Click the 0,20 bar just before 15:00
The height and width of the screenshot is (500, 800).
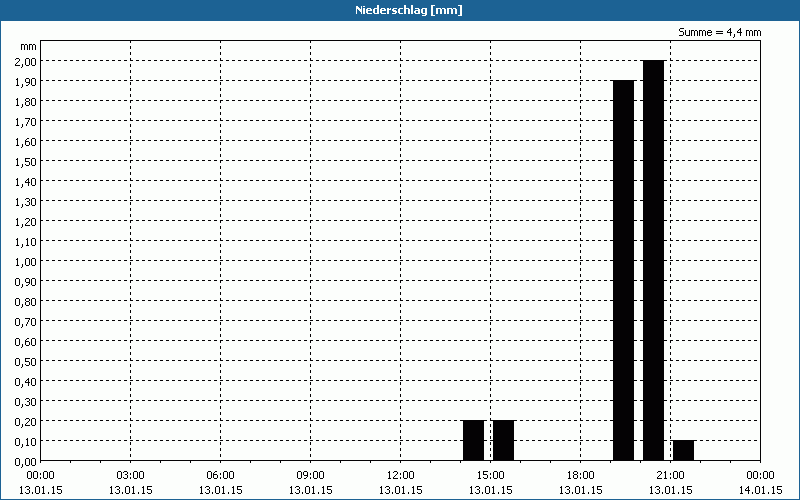pyautogui.click(x=473, y=440)
